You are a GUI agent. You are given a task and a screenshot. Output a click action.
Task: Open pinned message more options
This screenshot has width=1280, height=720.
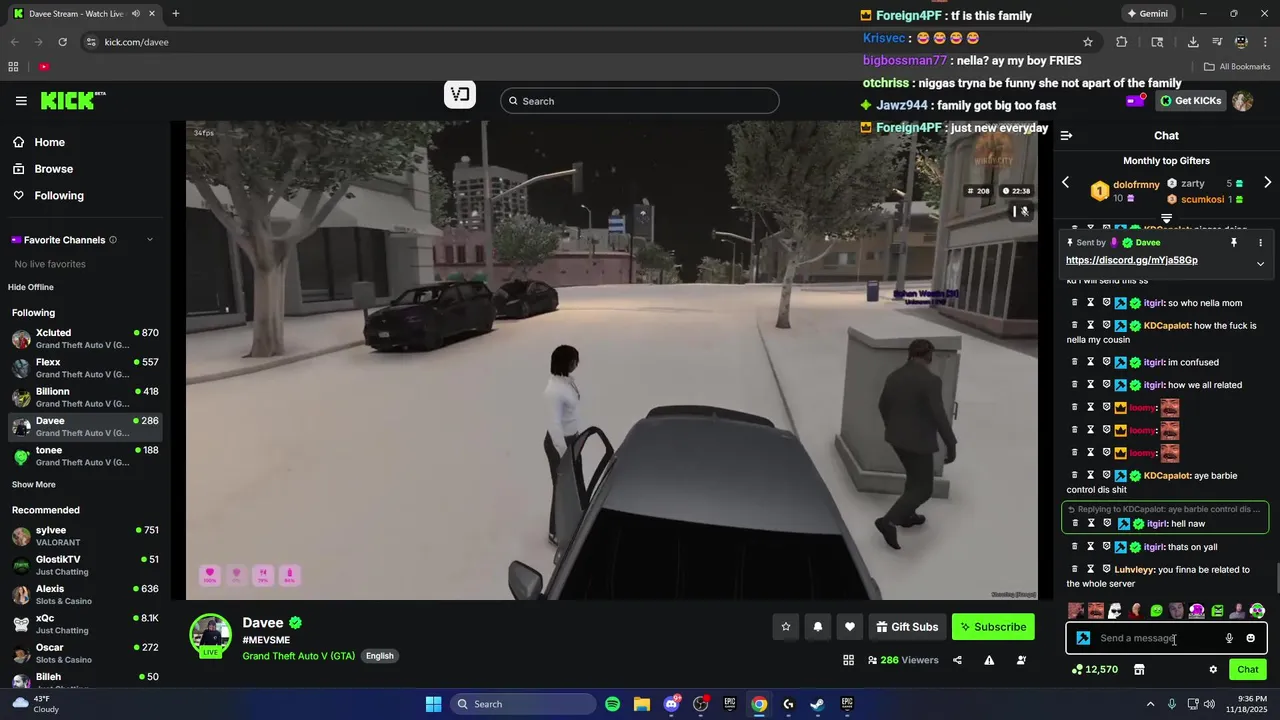tap(1260, 243)
